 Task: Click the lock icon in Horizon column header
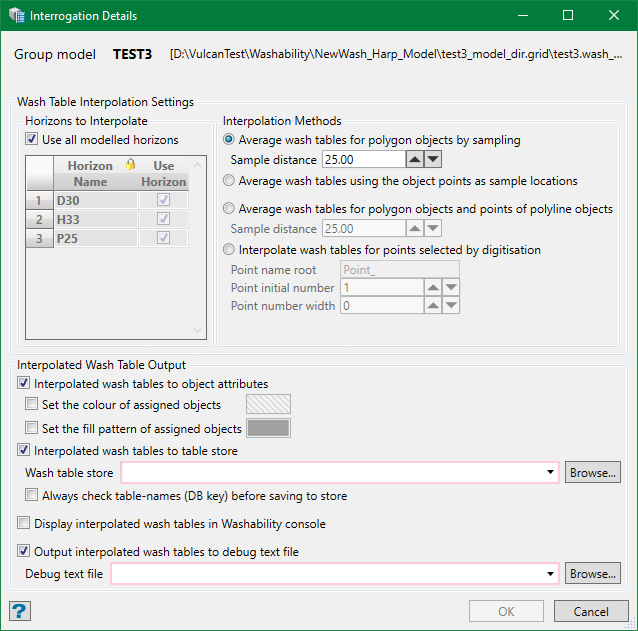click(129, 165)
